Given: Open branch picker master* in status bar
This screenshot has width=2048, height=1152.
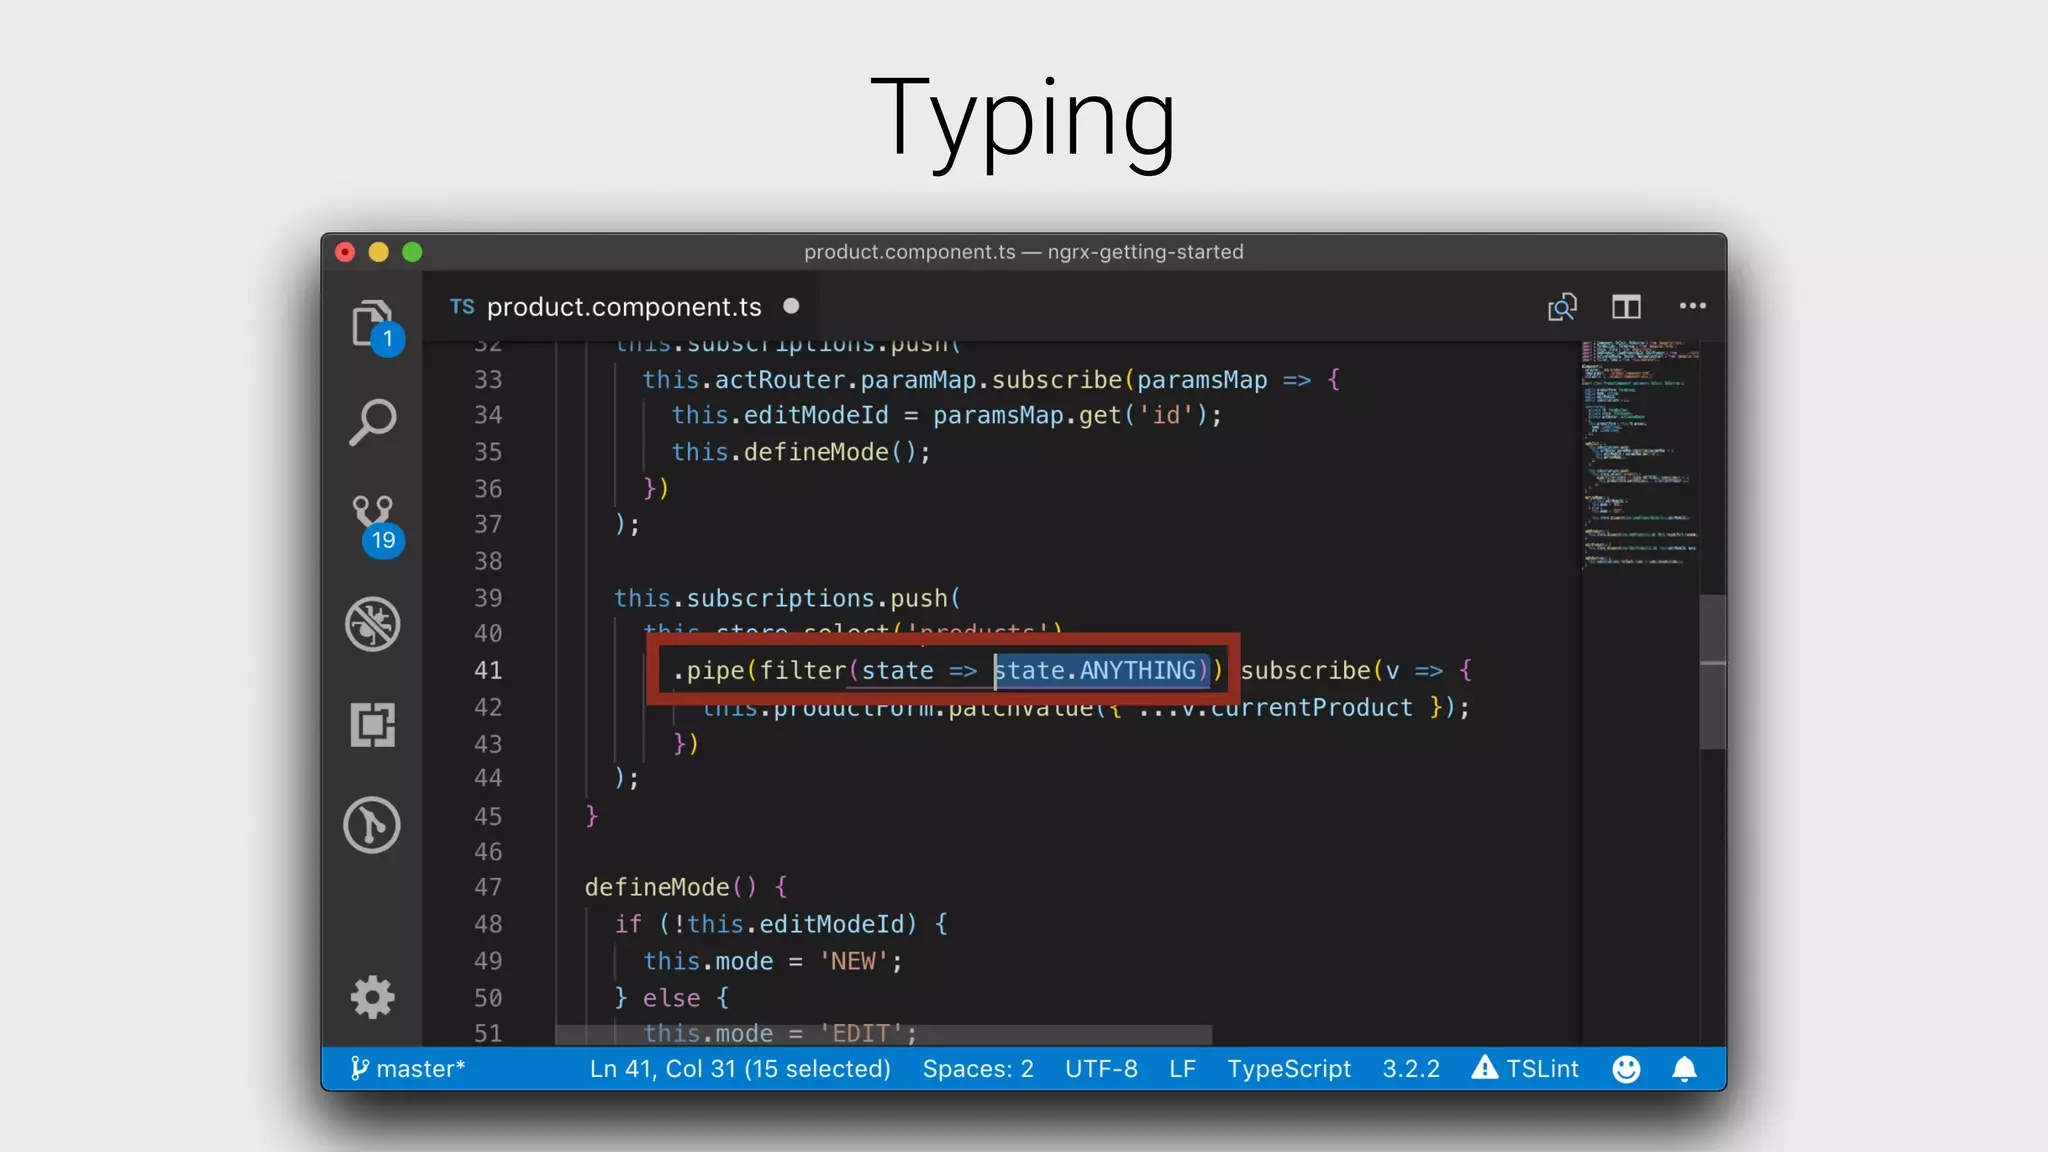Looking at the screenshot, I should tap(408, 1069).
